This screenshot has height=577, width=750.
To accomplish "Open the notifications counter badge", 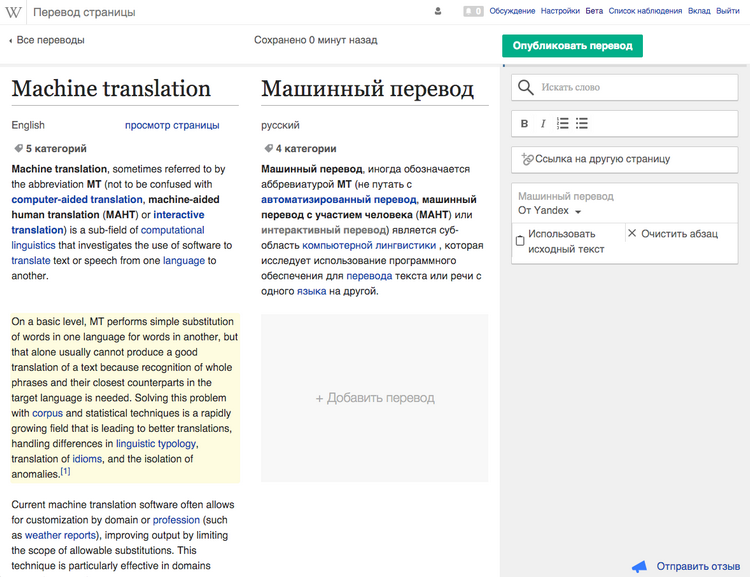I will pos(472,12).
